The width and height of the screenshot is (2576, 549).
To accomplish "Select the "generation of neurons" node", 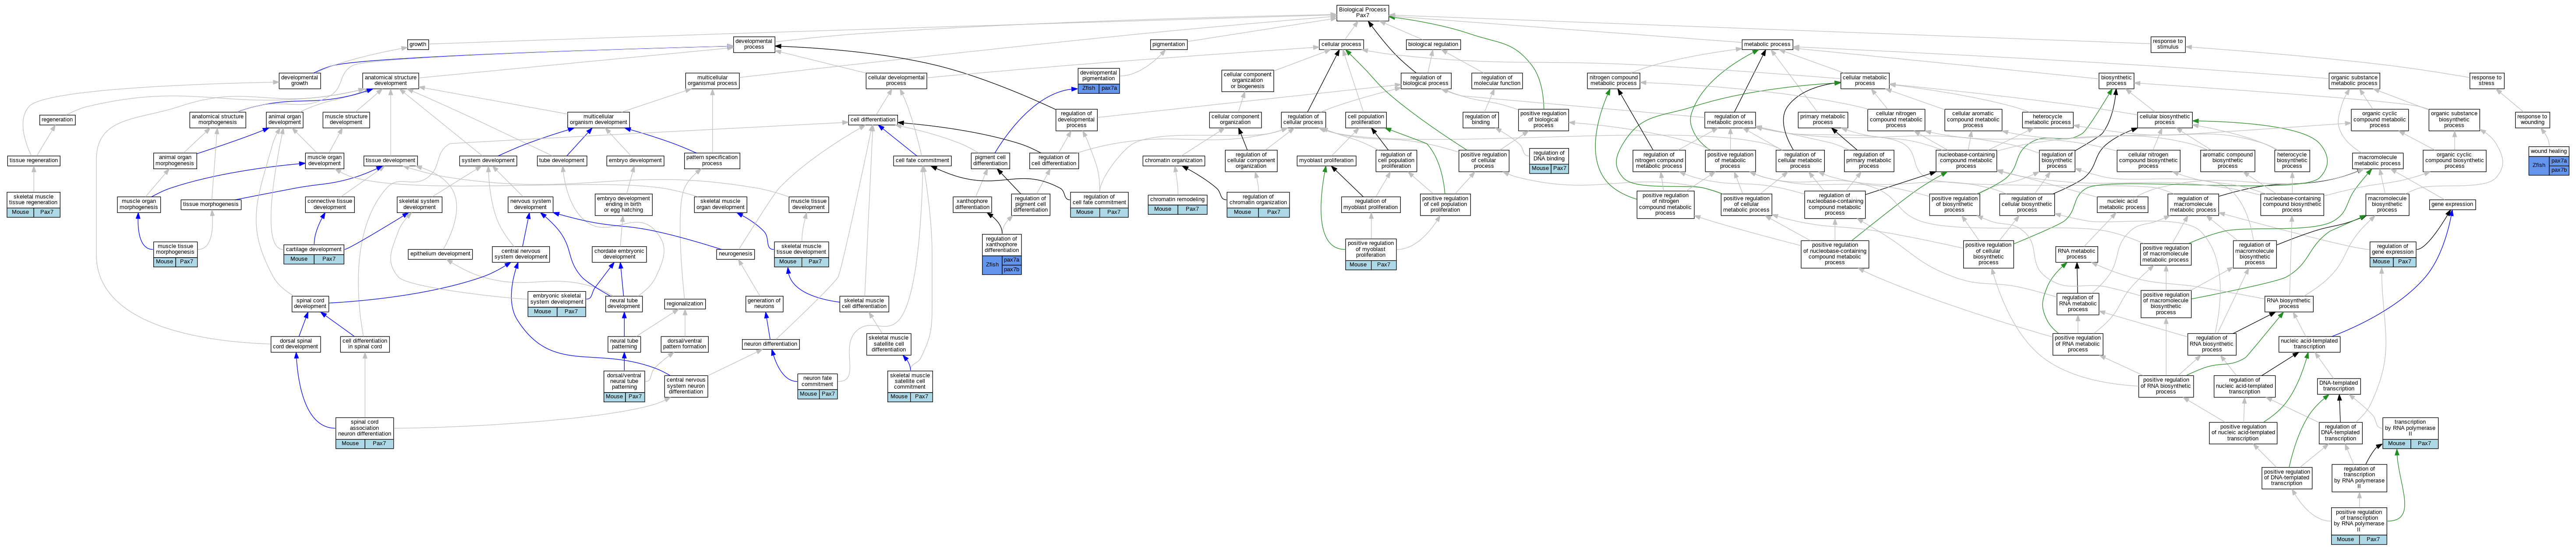I will (764, 303).
